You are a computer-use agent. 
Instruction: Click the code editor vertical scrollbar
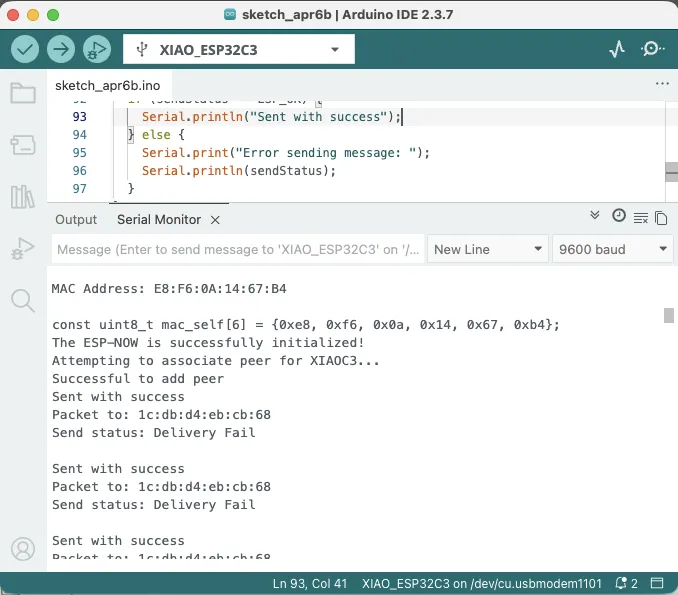(x=672, y=172)
